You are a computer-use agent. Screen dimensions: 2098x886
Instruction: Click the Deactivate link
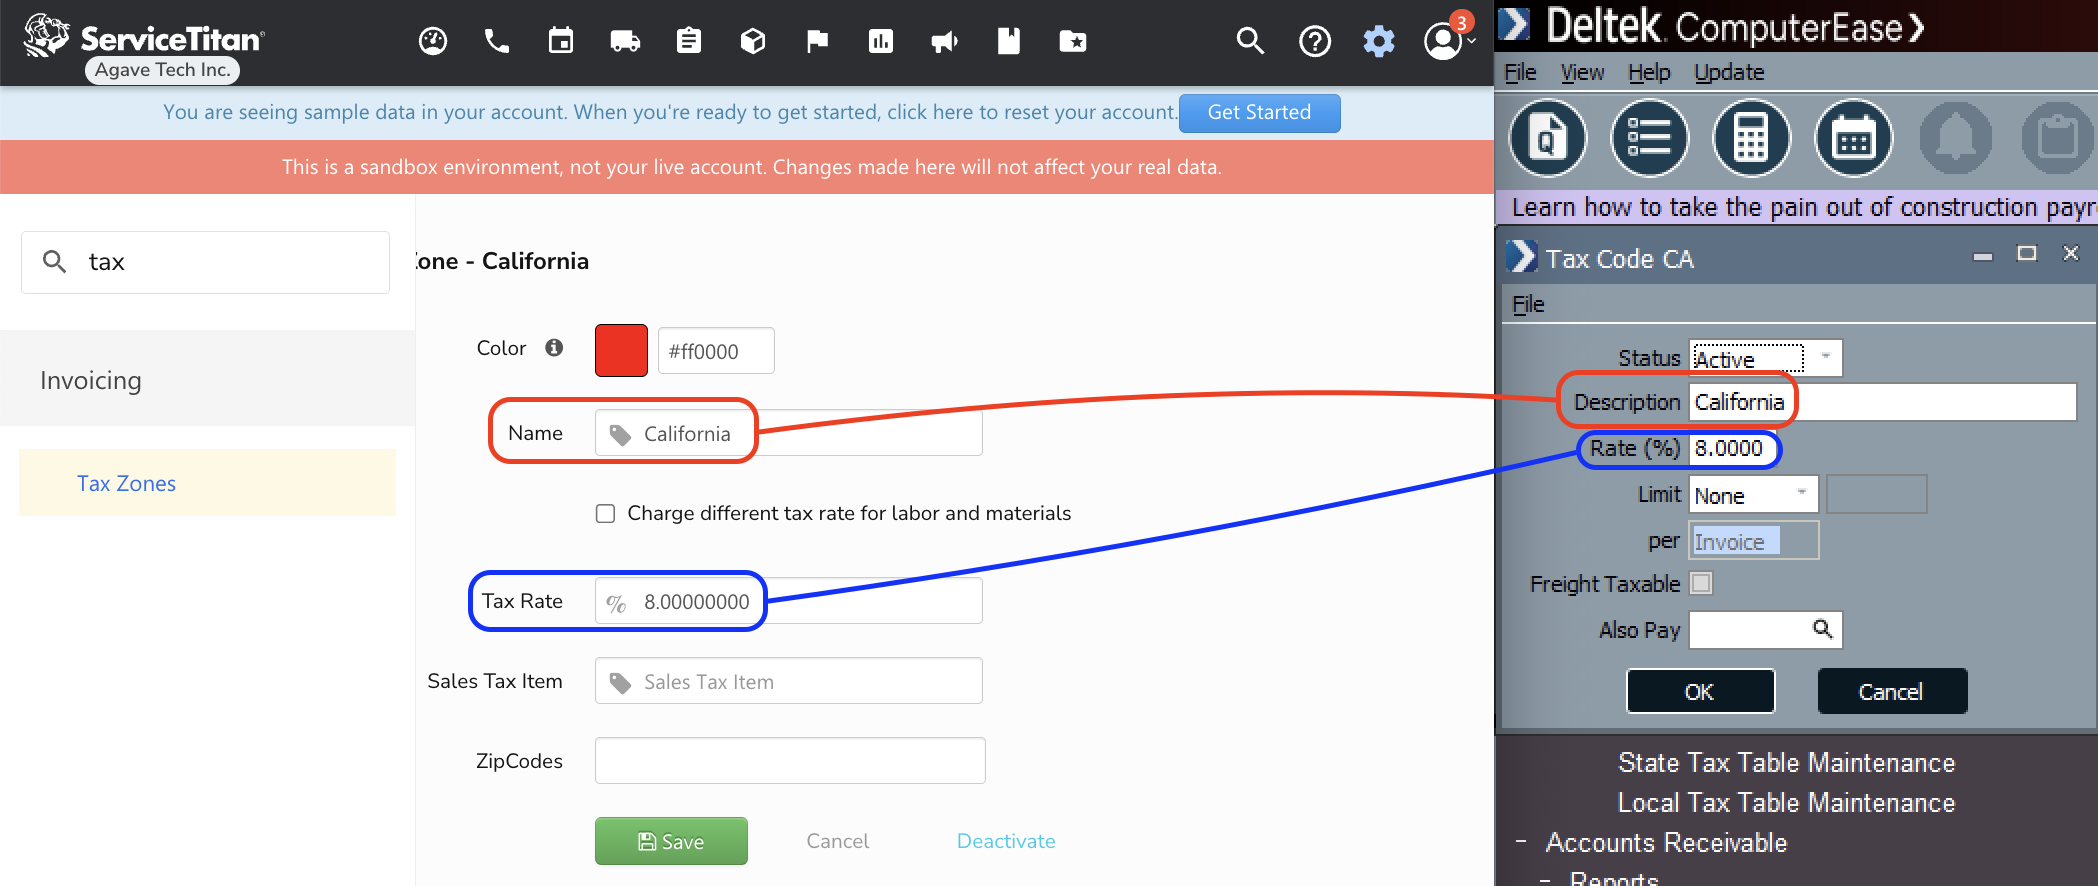[x=1006, y=841]
